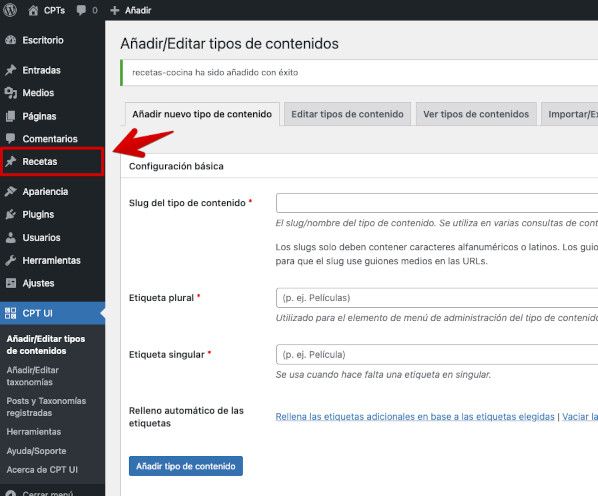Select the CPT UI menu item
Image resolution: width=598 pixels, height=496 pixels.
[52, 313]
